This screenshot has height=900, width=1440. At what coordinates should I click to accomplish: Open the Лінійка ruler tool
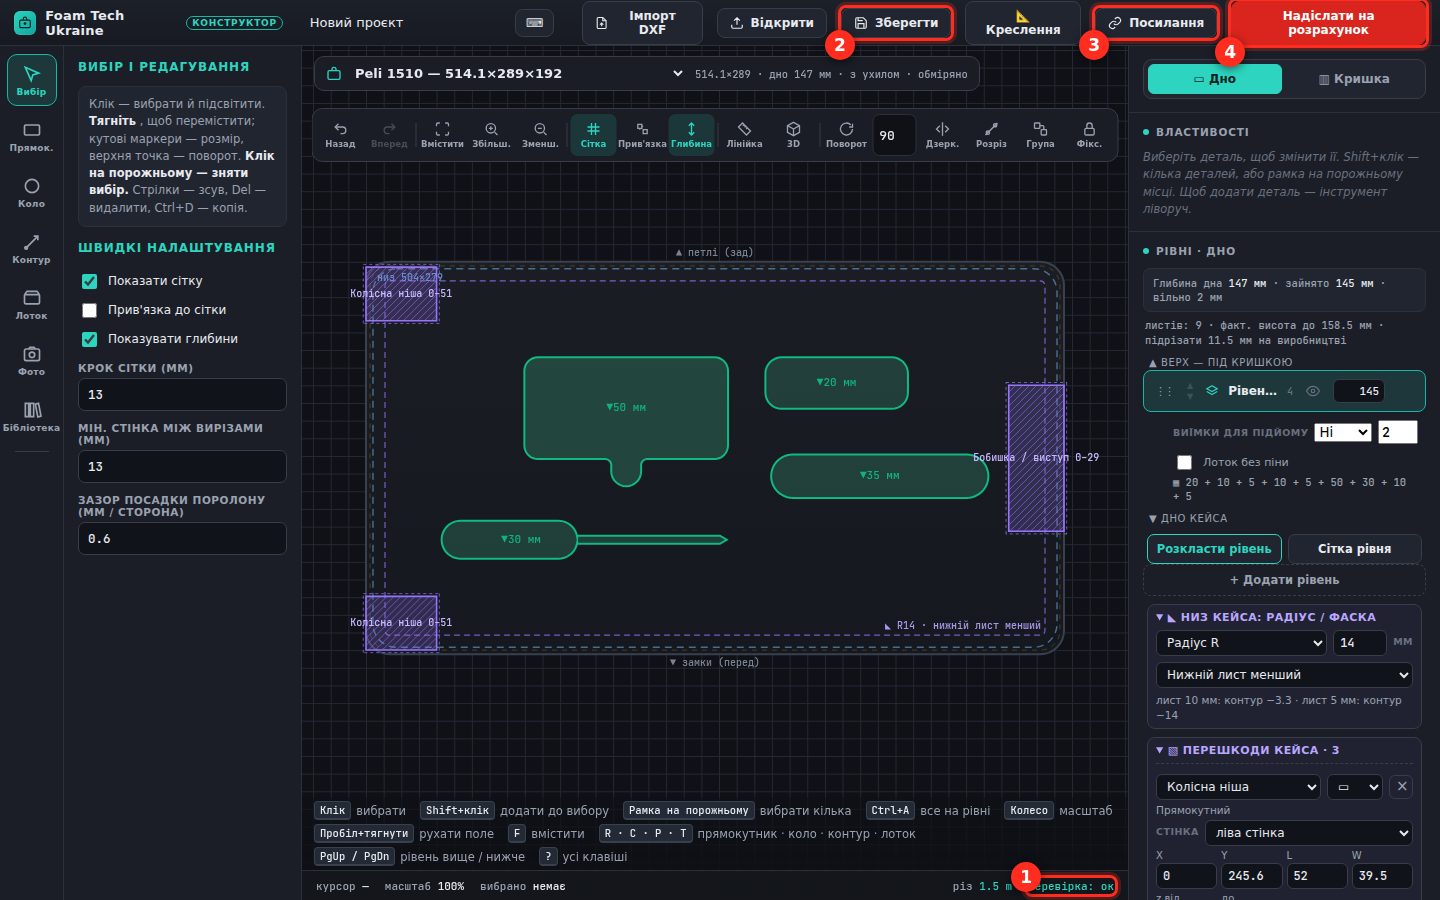tap(744, 135)
